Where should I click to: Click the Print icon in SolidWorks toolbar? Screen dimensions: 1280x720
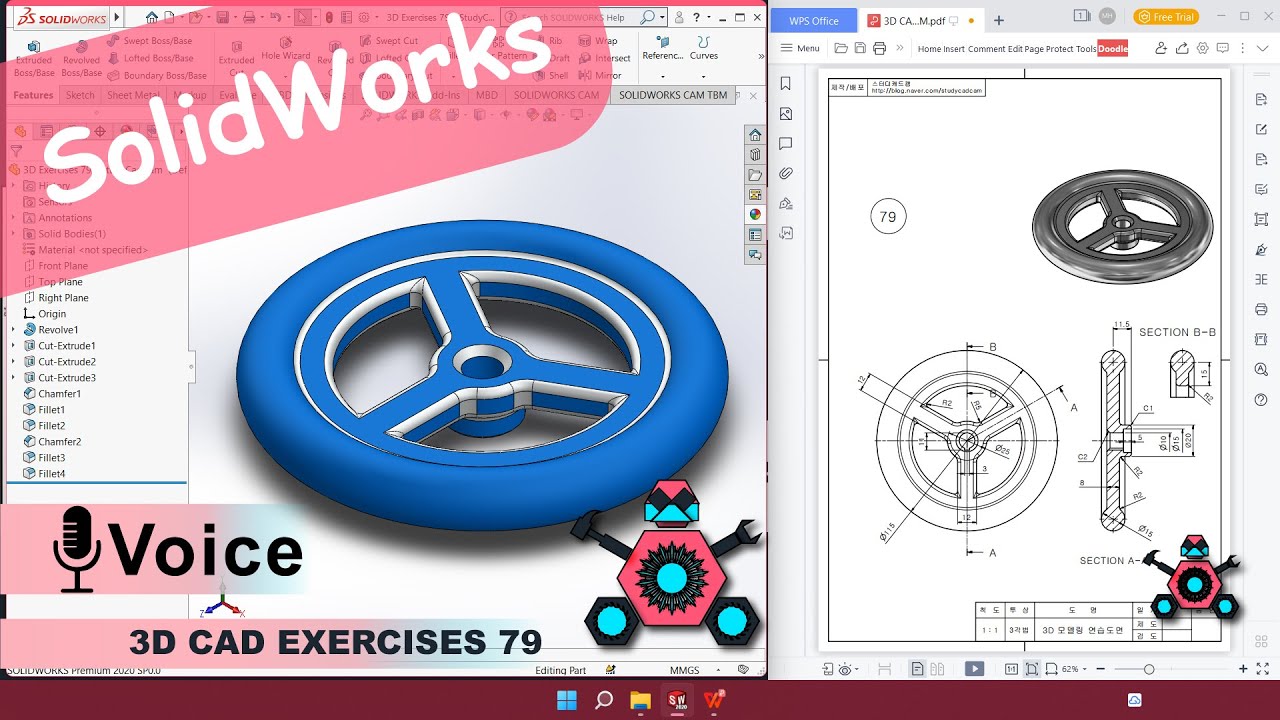(x=247, y=17)
